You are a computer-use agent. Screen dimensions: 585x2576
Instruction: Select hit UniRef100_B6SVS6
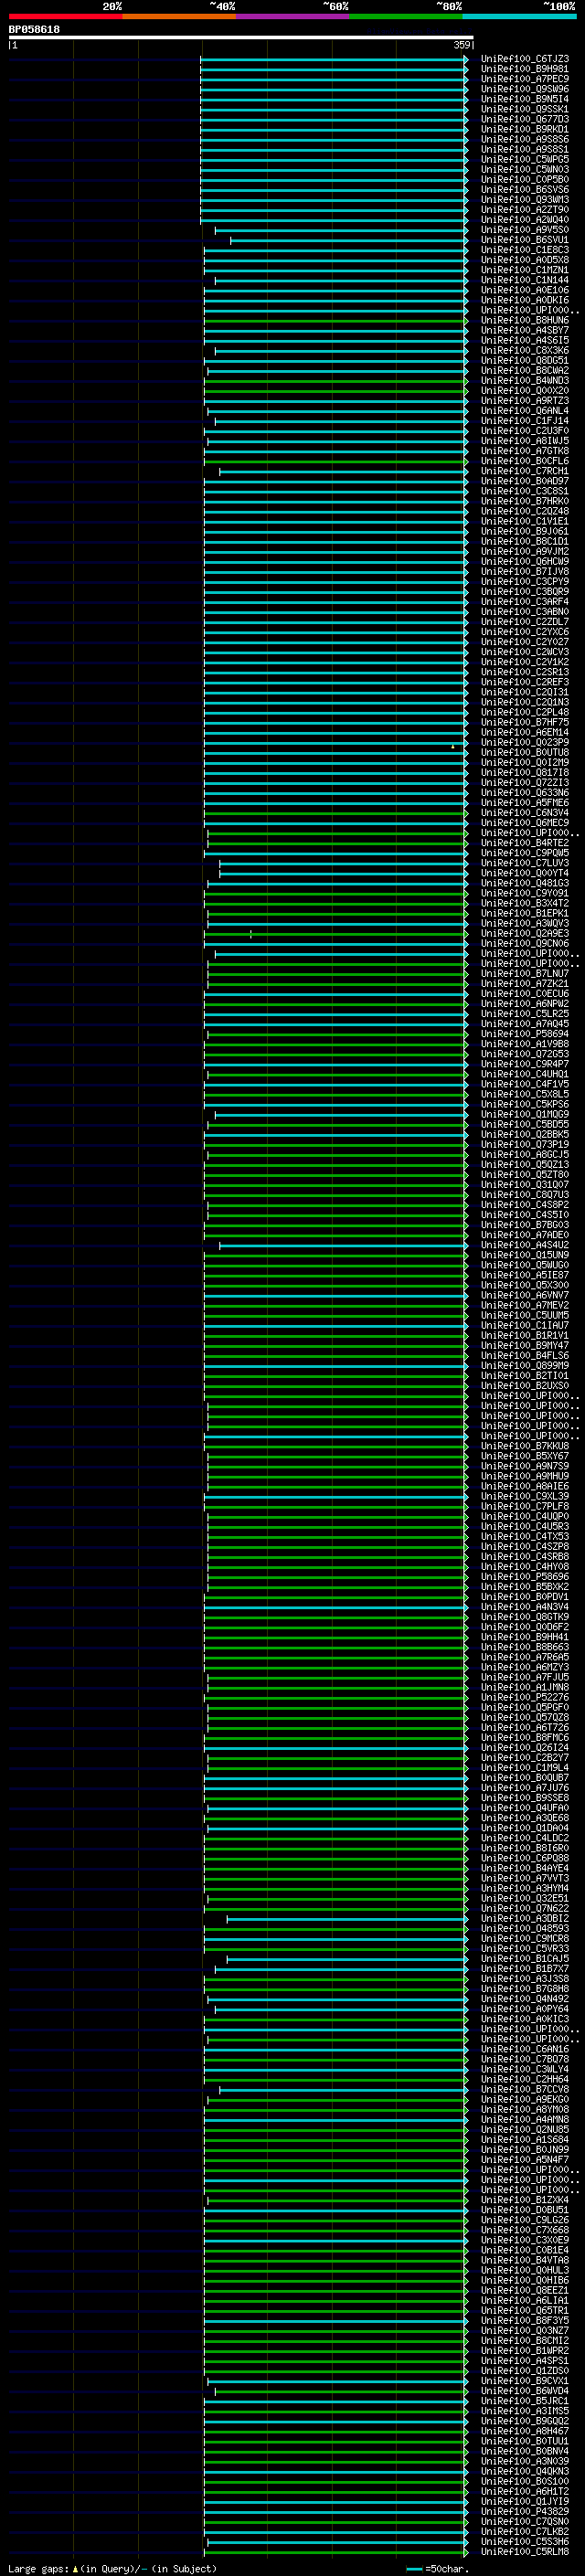525,190
